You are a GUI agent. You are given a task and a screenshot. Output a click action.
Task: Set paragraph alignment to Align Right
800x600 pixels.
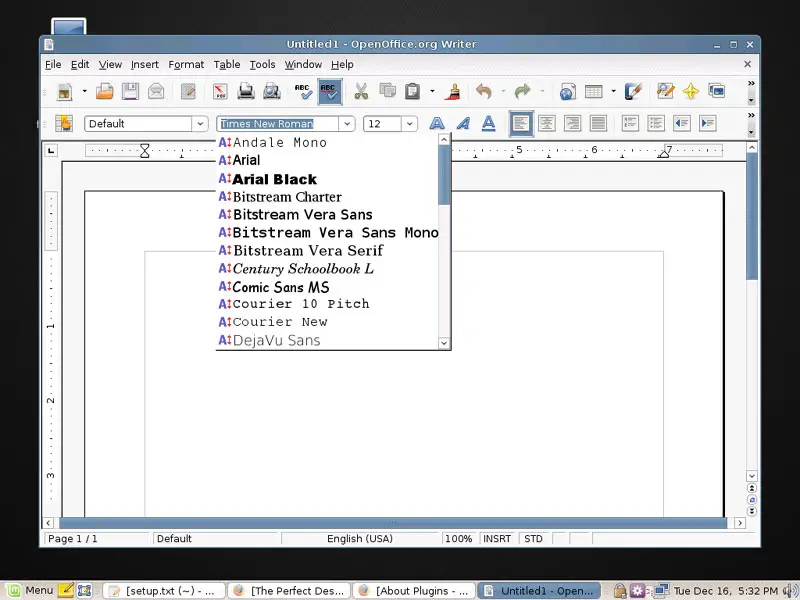[x=572, y=123]
